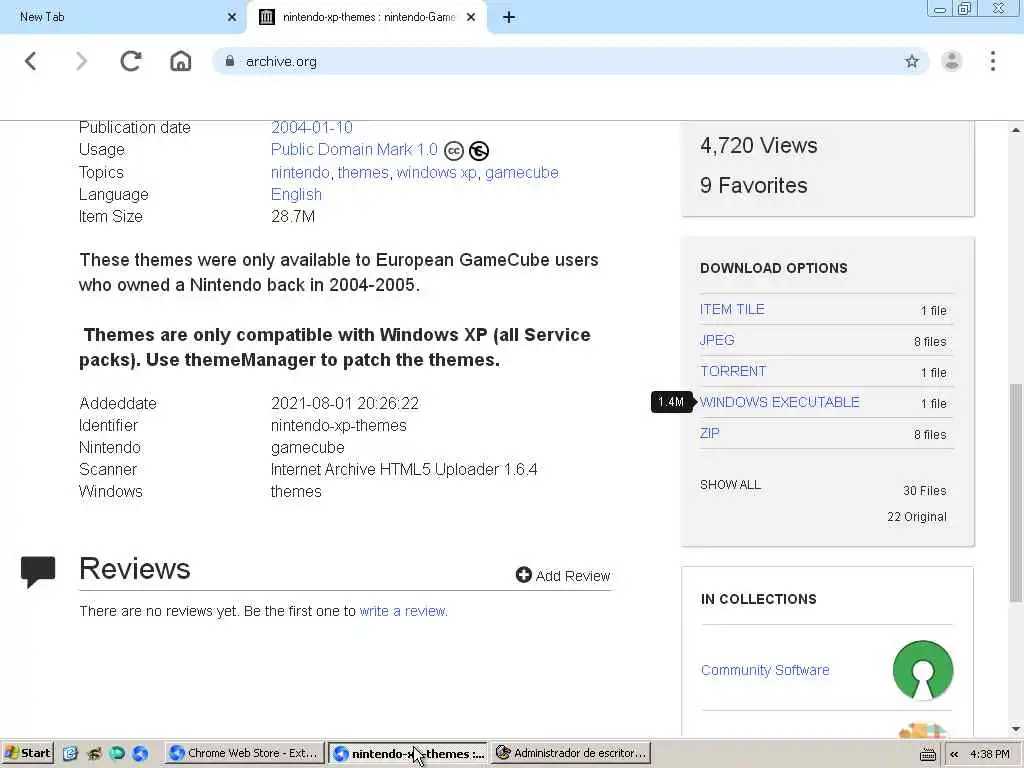Open the on-screen keyboard tray icon

927,755
